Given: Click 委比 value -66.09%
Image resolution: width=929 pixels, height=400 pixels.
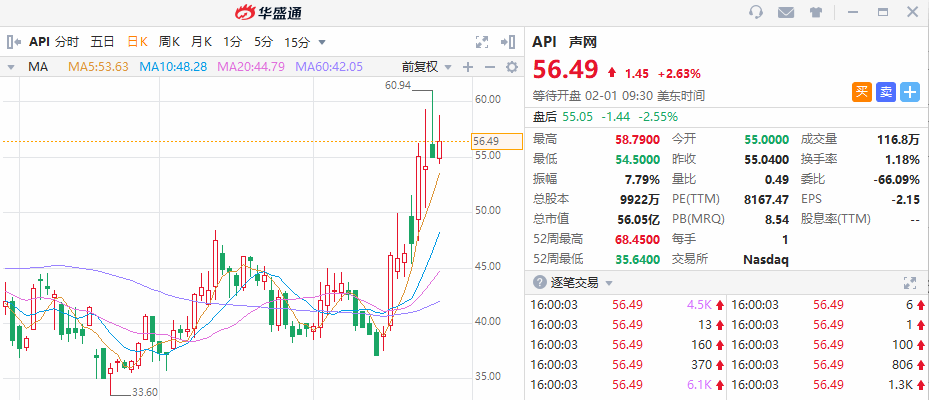Looking at the screenshot, I should [x=895, y=179].
